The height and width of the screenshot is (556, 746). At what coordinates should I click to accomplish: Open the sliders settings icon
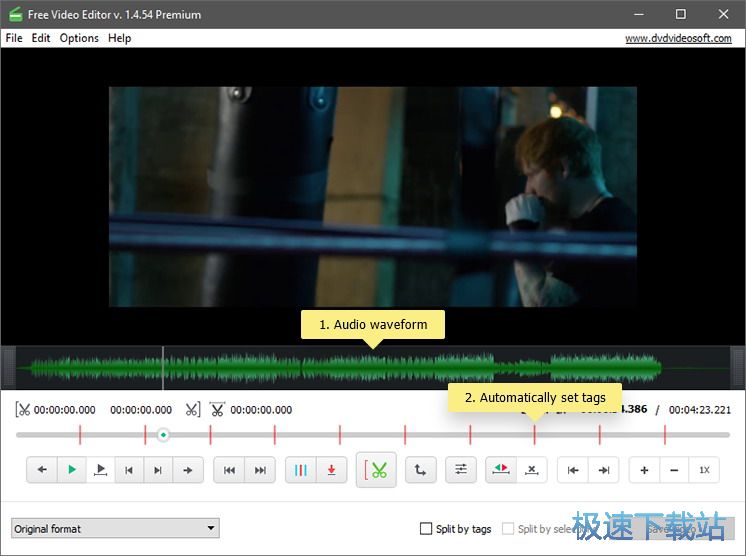pyautogui.click(x=461, y=470)
